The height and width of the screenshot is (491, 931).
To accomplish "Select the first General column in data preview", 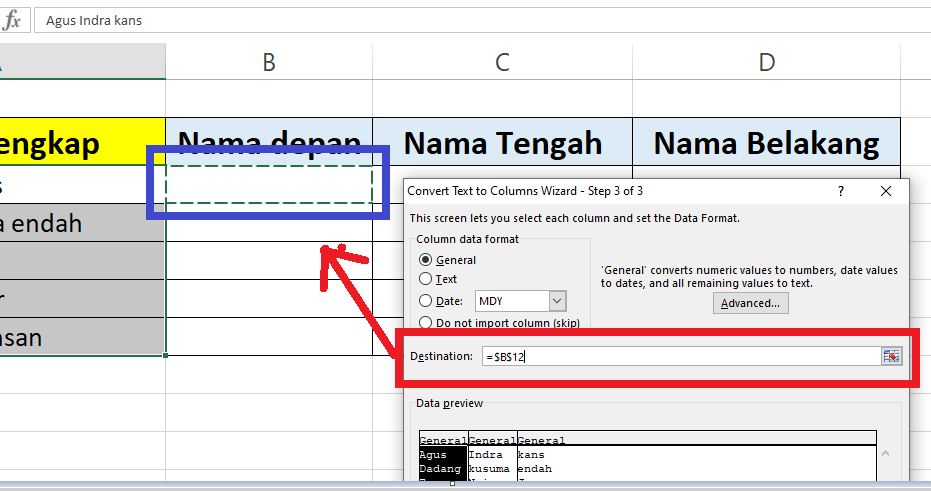I will (x=443, y=455).
